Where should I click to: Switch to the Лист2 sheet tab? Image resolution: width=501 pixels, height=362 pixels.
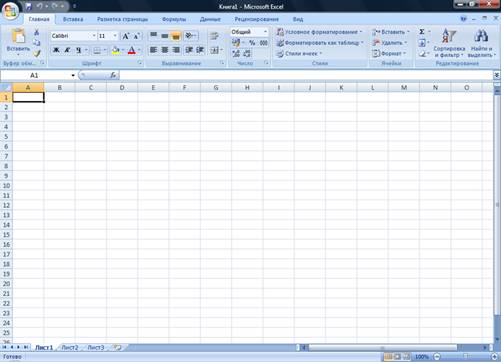pos(70,348)
